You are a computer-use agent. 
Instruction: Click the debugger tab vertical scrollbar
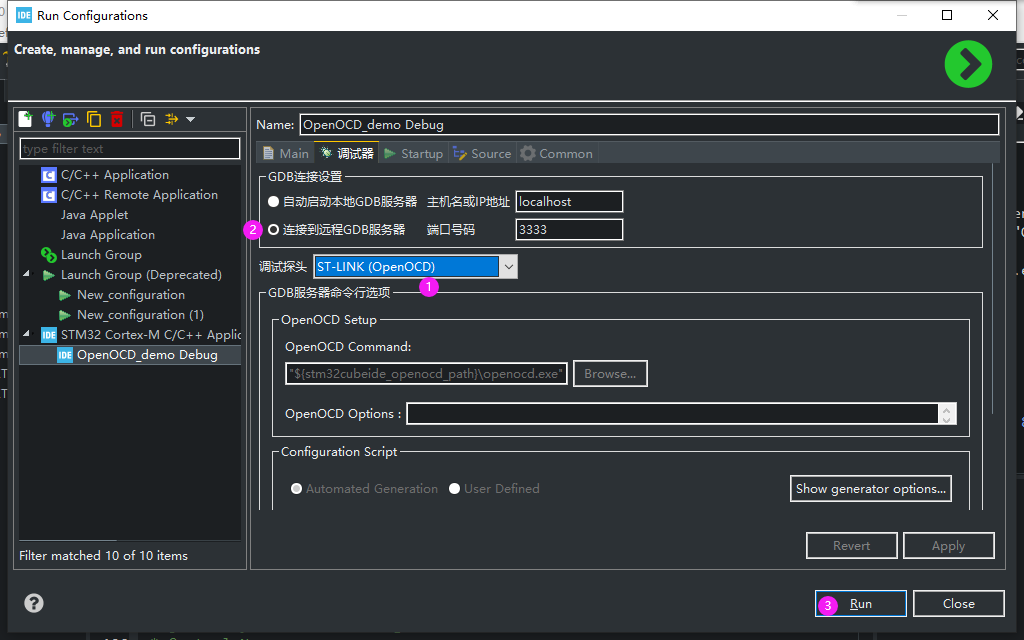tap(993, 287)
